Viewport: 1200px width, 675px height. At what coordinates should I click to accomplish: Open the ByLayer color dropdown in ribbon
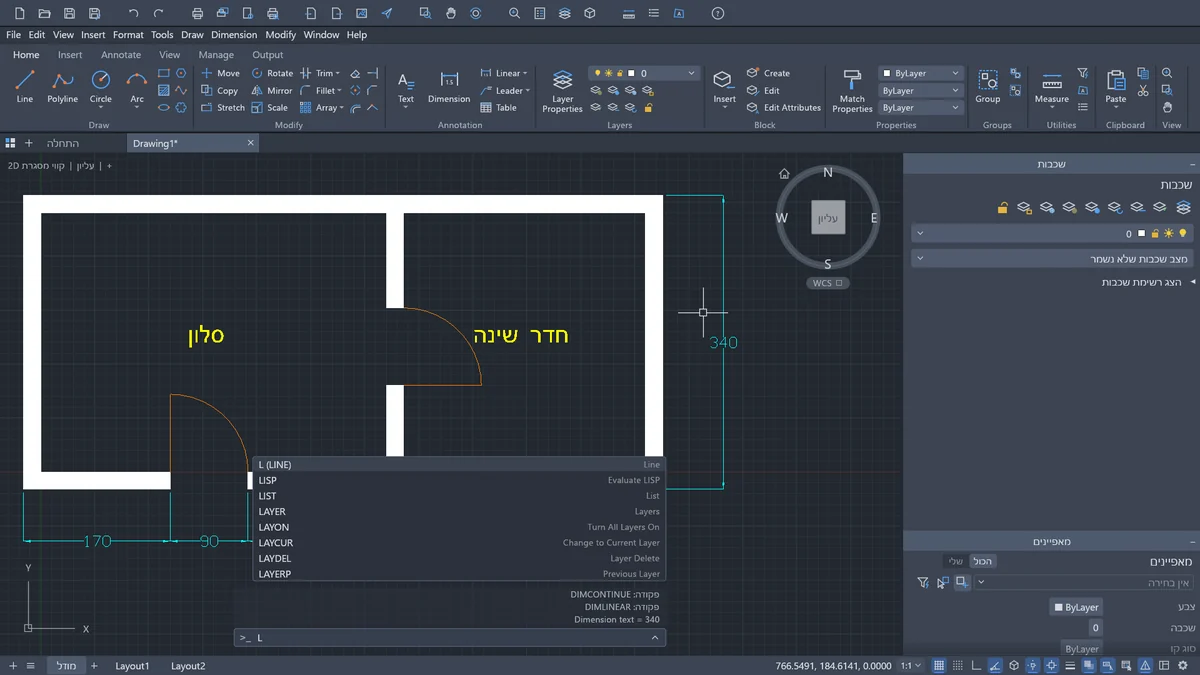[x=920, y=73]
